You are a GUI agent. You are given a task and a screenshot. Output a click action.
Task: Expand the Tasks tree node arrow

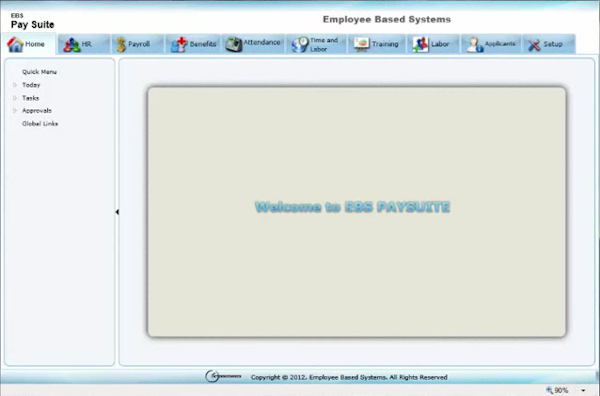[15, 98]
